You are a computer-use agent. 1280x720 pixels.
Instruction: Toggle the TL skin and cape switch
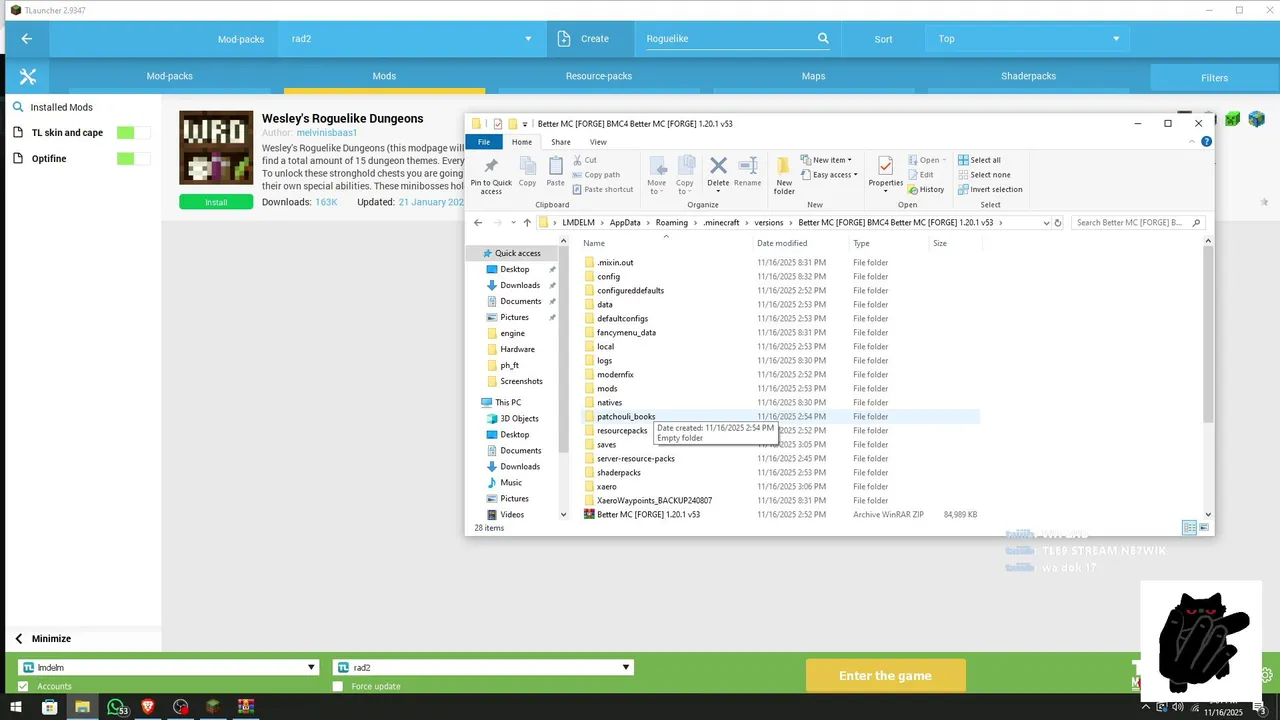tap(133, 132)
